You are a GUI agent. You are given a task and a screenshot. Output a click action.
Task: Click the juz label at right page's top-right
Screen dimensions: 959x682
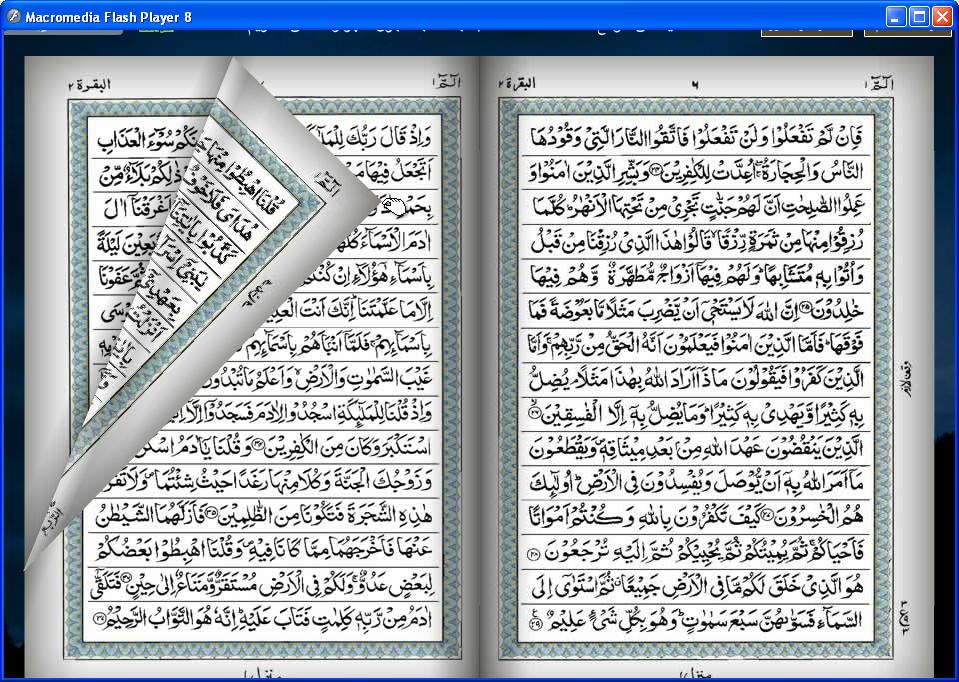point(879,84)
